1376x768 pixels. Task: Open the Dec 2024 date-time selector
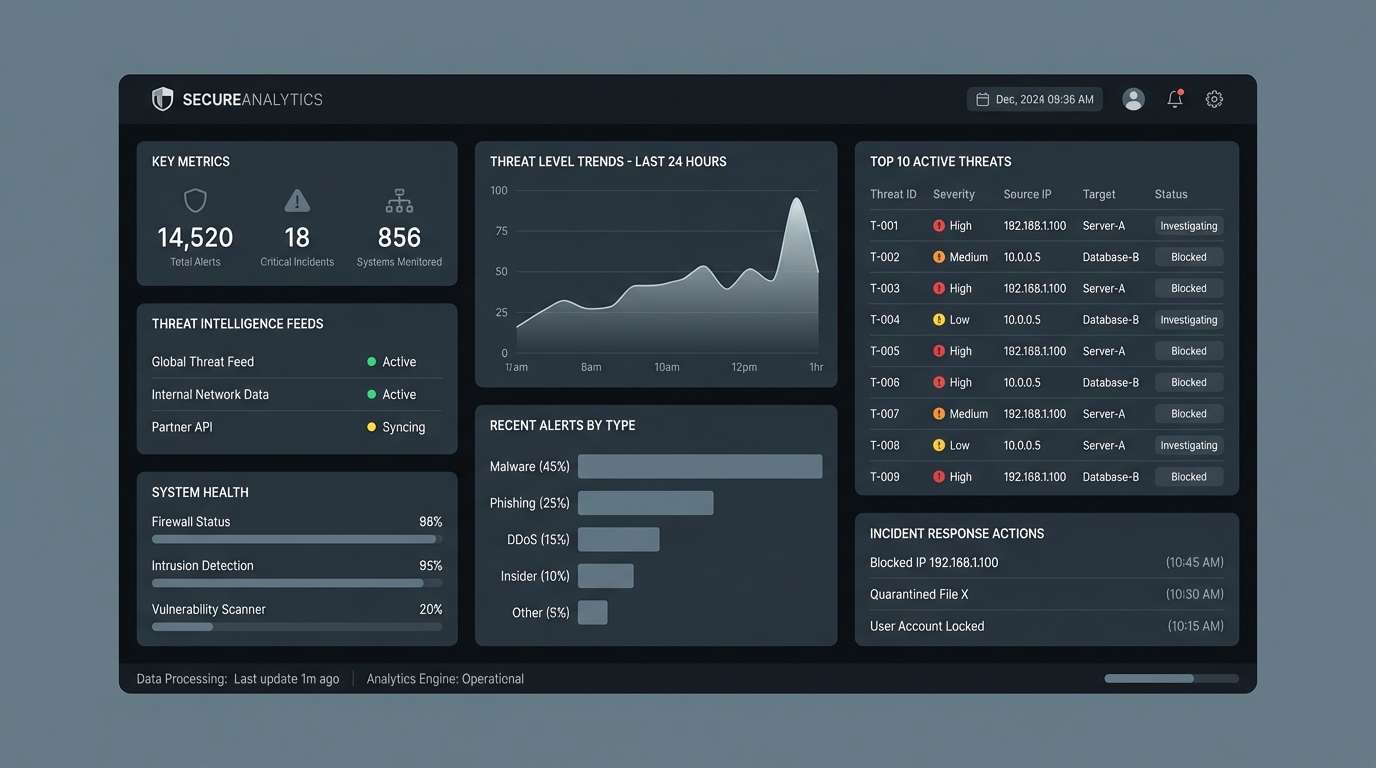click(1034, 98)
